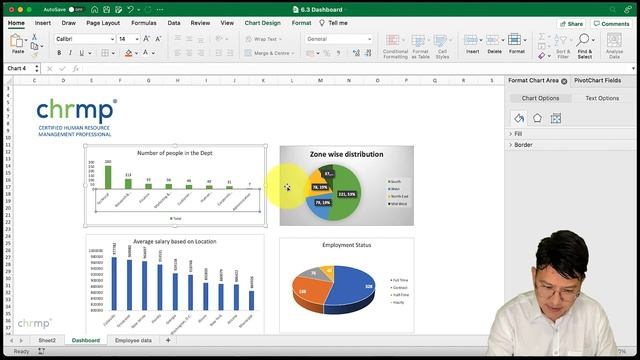Select Chart Options in format pane
Screen dimensions: 640x360
click(540, 98)
